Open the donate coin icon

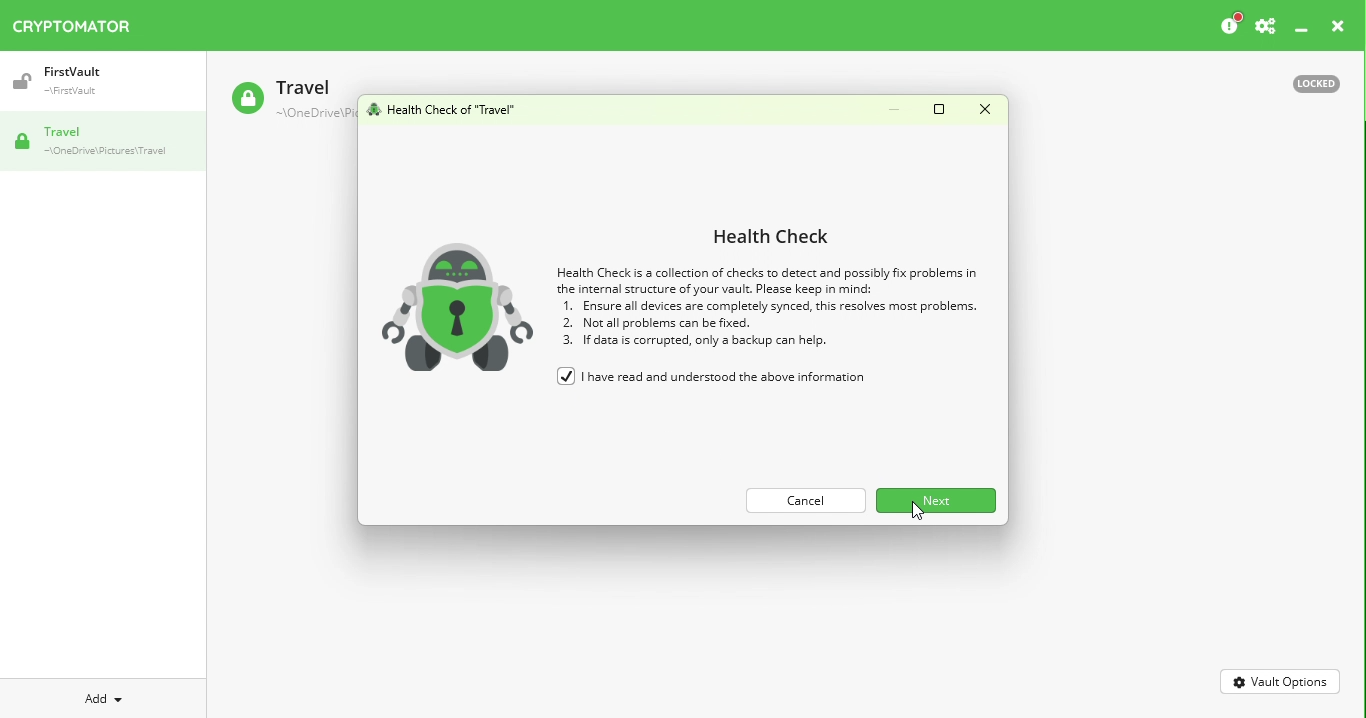1232,25
